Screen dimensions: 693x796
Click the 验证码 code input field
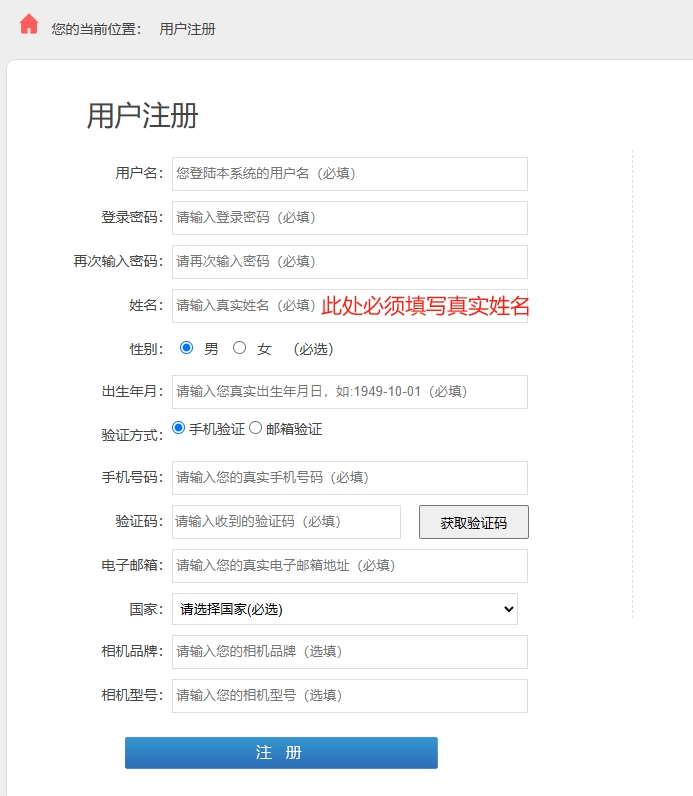(286, 522)
